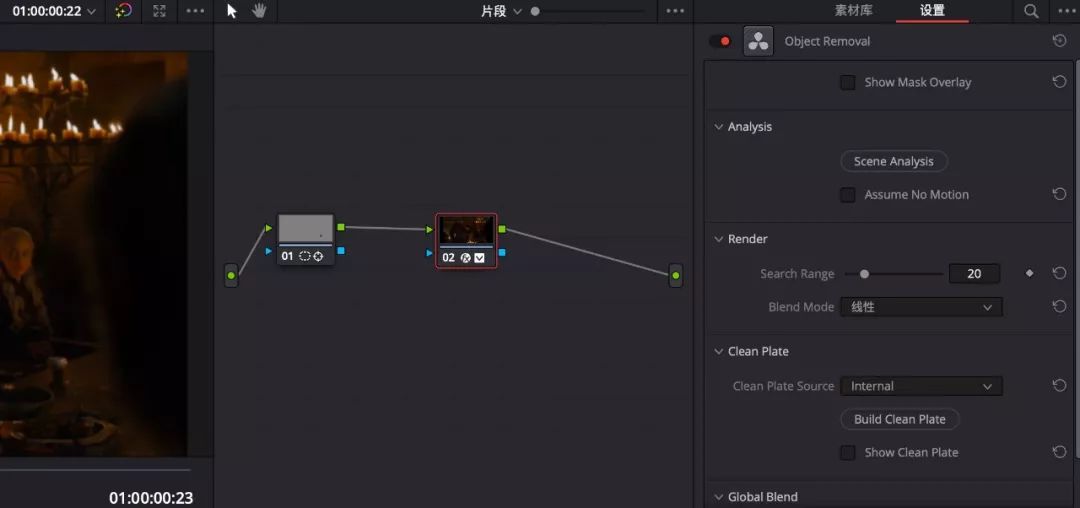Reset the Search Range value
The width and height of the screenshot is (1080, 508).
click(1059, 274)
